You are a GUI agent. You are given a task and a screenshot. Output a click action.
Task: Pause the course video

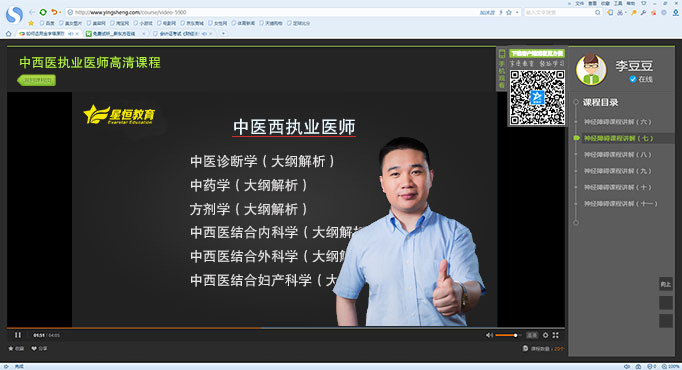[18, 335]
